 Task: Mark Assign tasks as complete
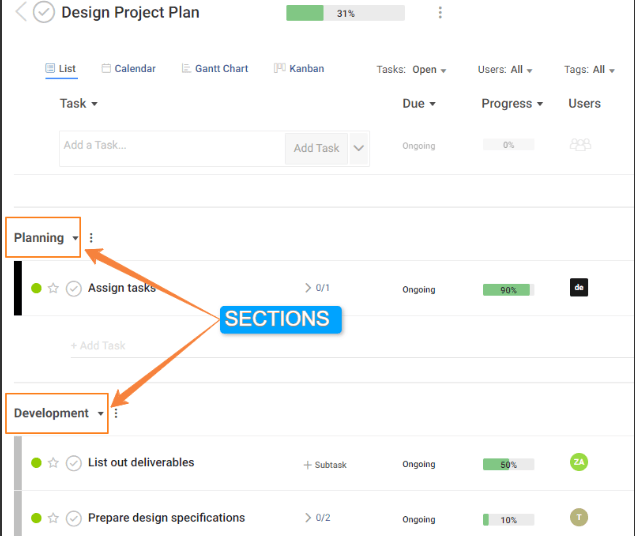pyautogui.click(x=74, y=288)
